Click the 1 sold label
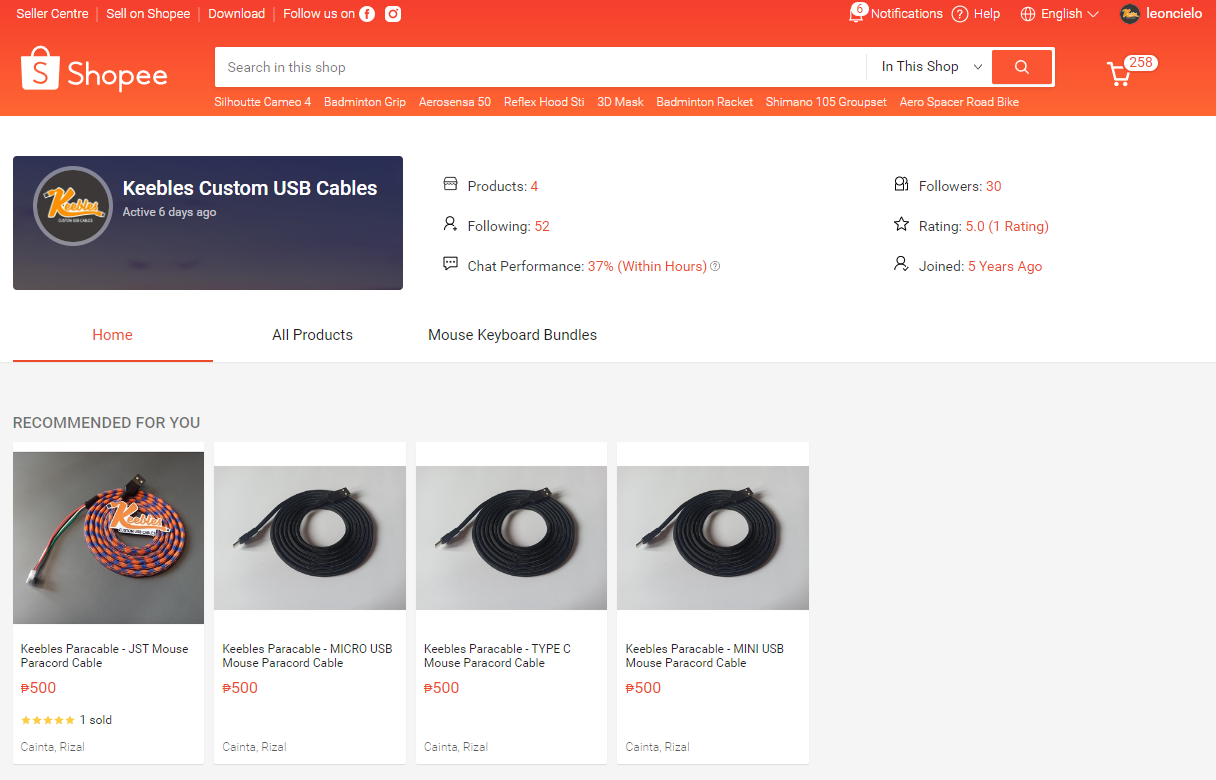Viewport: 1216px width, 780px height. (x=96, y=720)
